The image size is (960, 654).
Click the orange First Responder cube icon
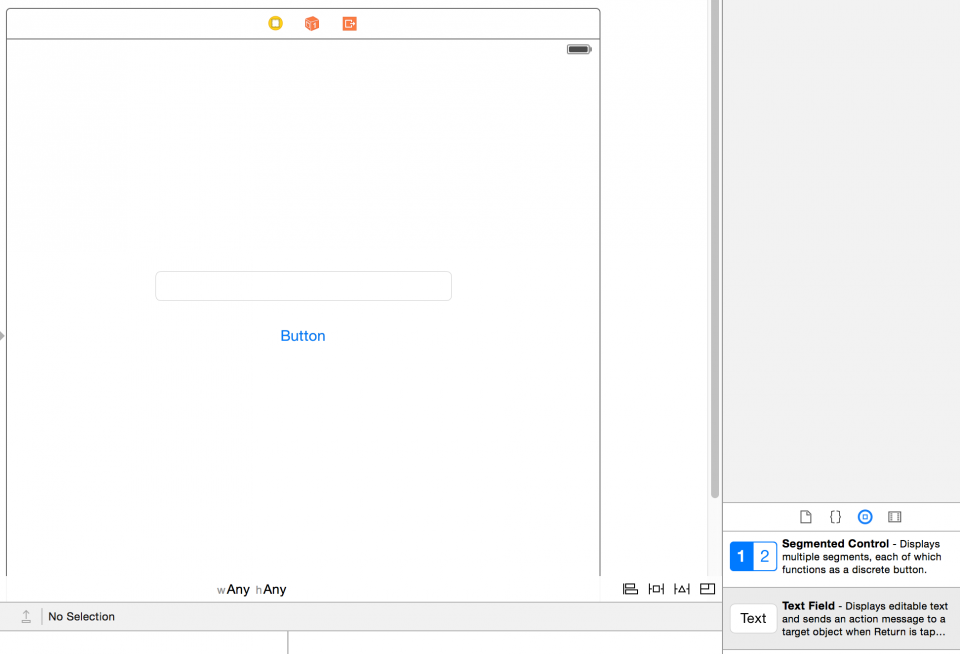click(x=311, y=23)
